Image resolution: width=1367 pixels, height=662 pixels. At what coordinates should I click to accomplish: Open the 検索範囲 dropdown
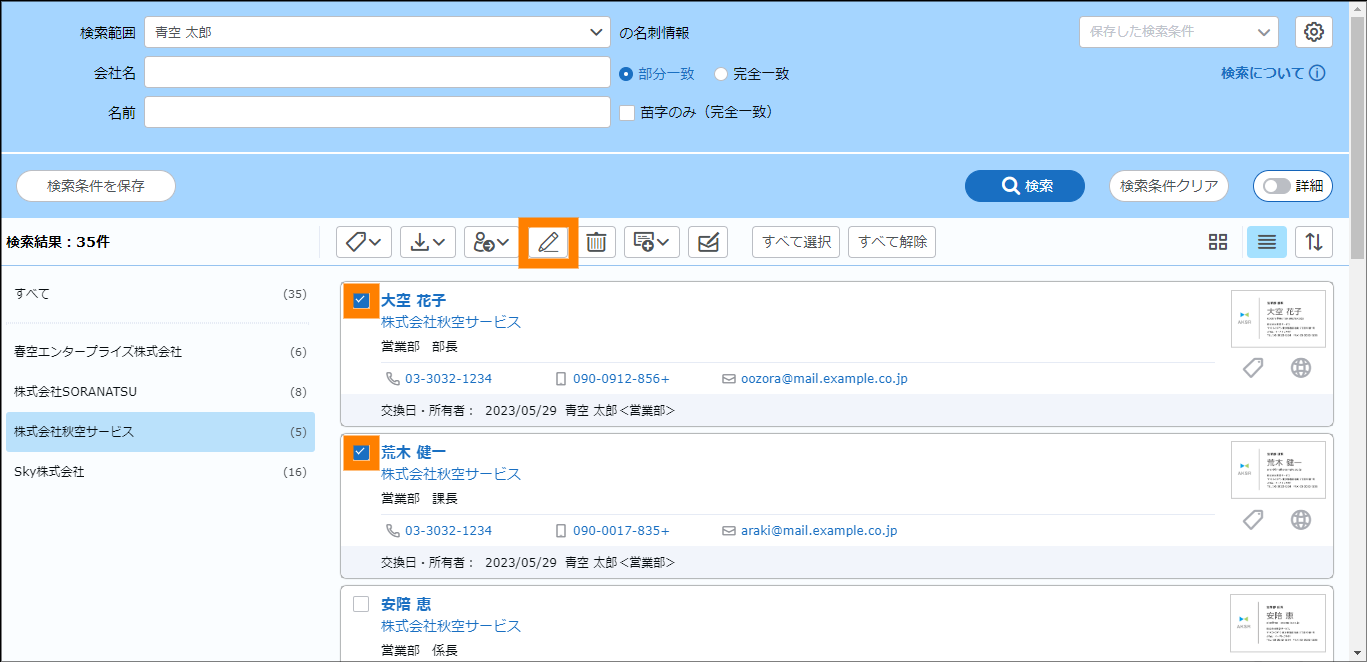point(377,32)
